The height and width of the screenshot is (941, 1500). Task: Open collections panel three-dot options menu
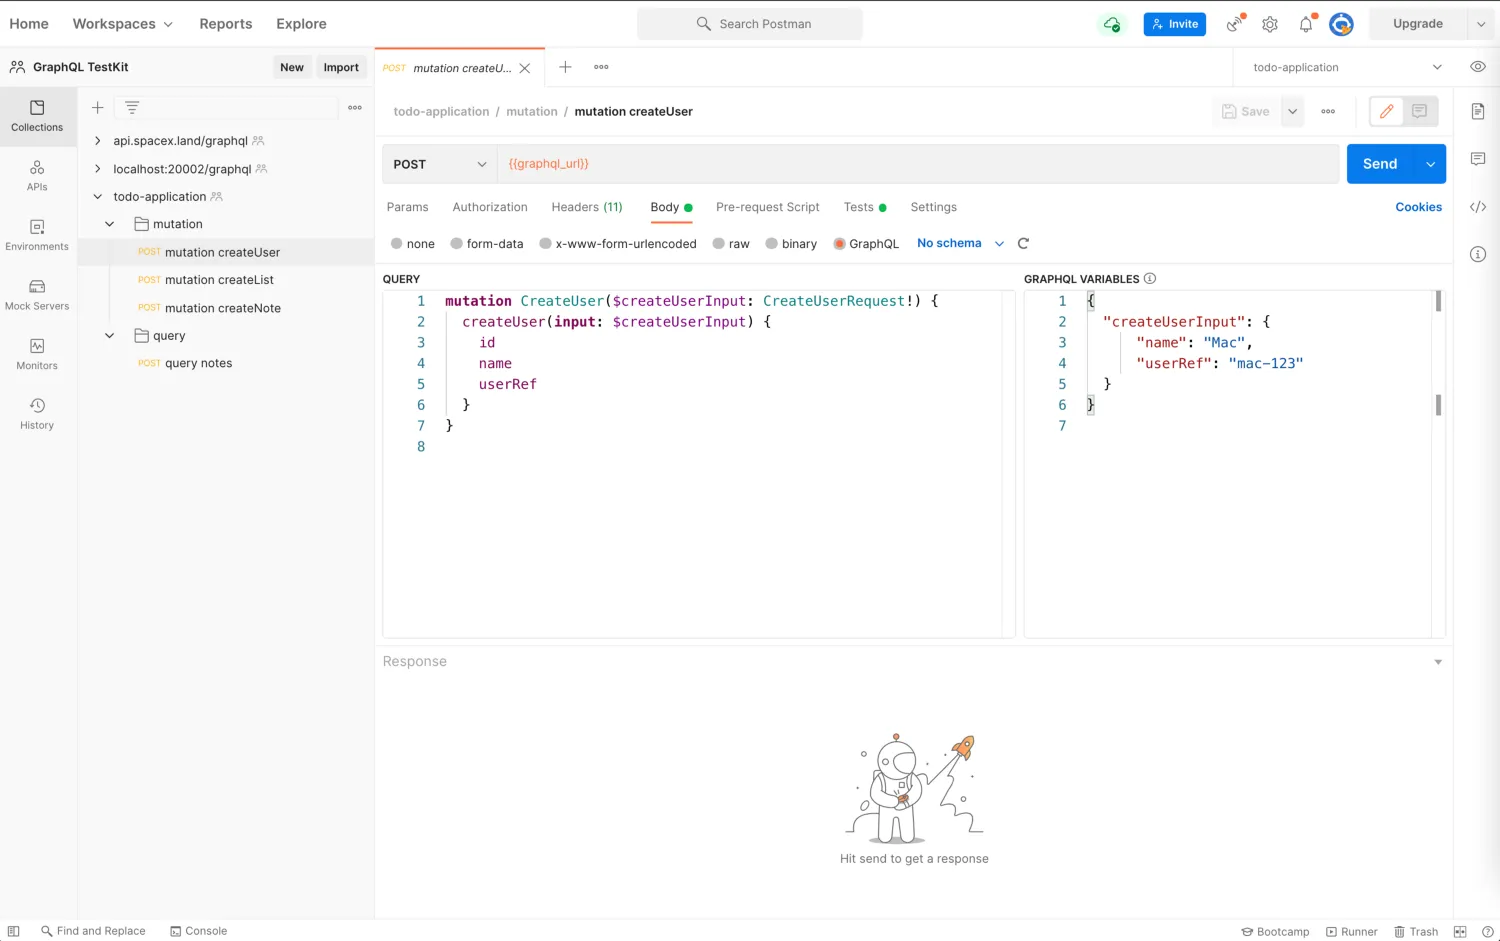tap(355, 107)
